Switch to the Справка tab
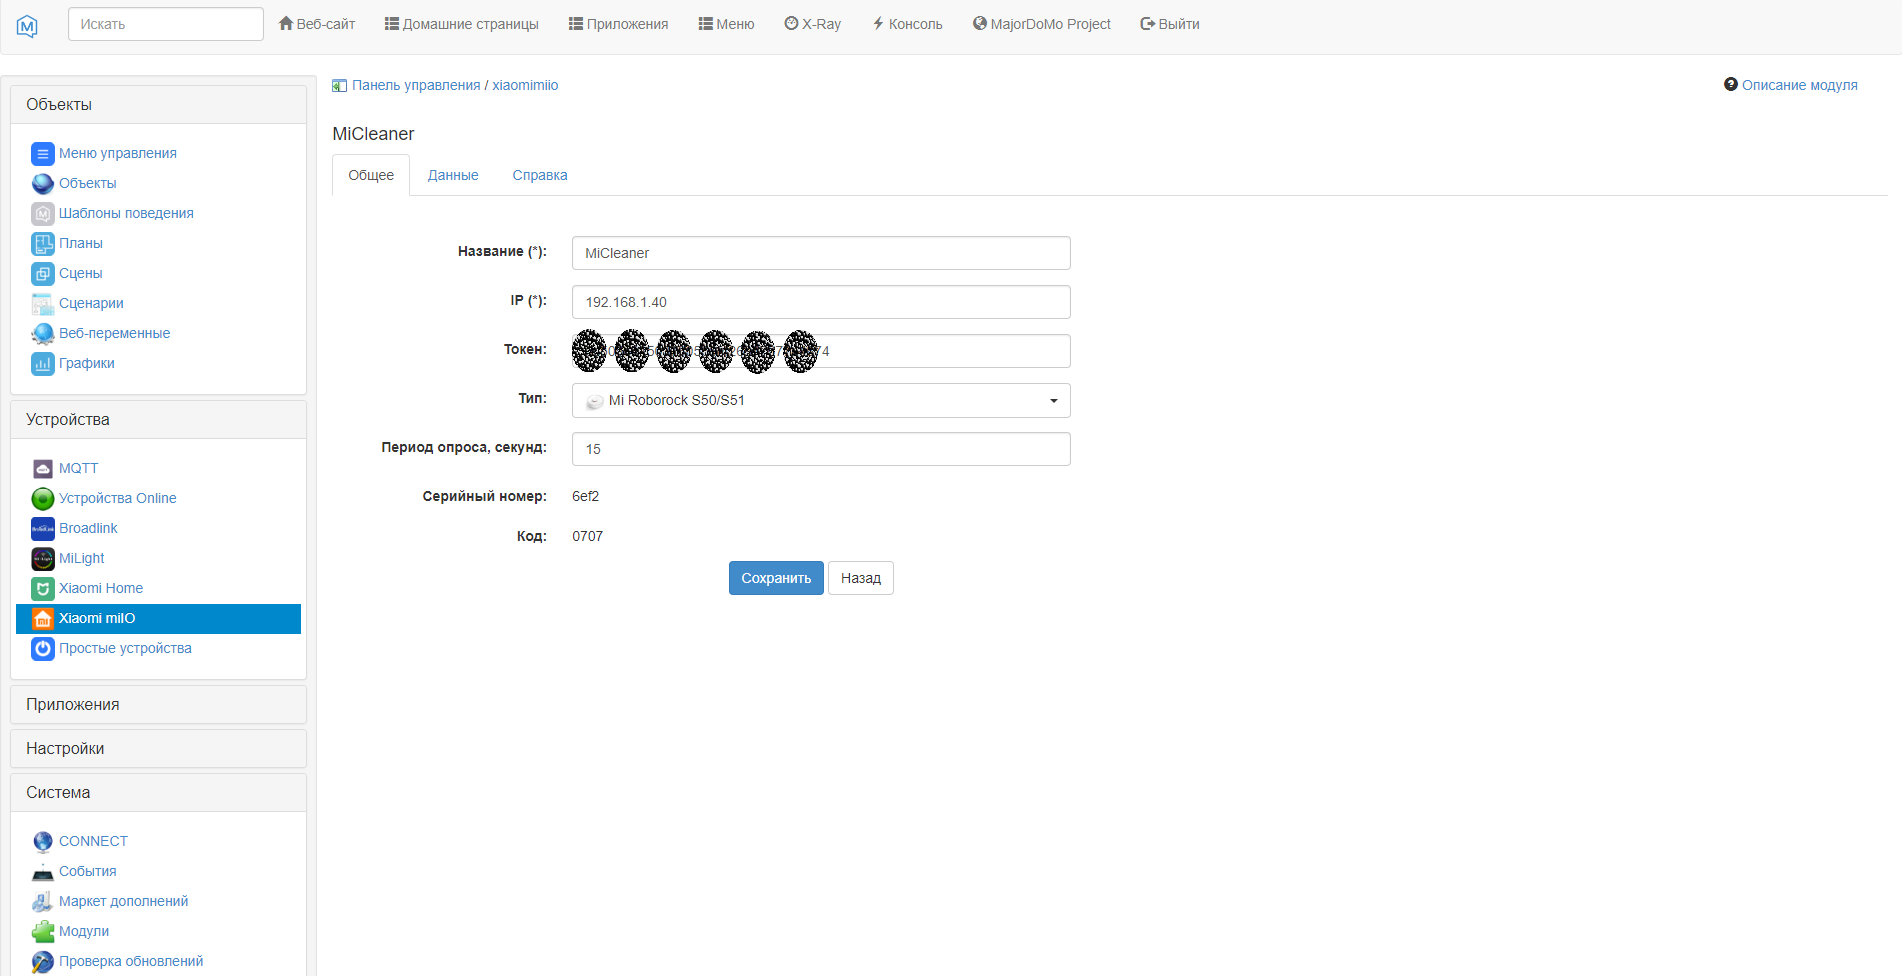This screenshot has width=1902, height=976. 540,175
